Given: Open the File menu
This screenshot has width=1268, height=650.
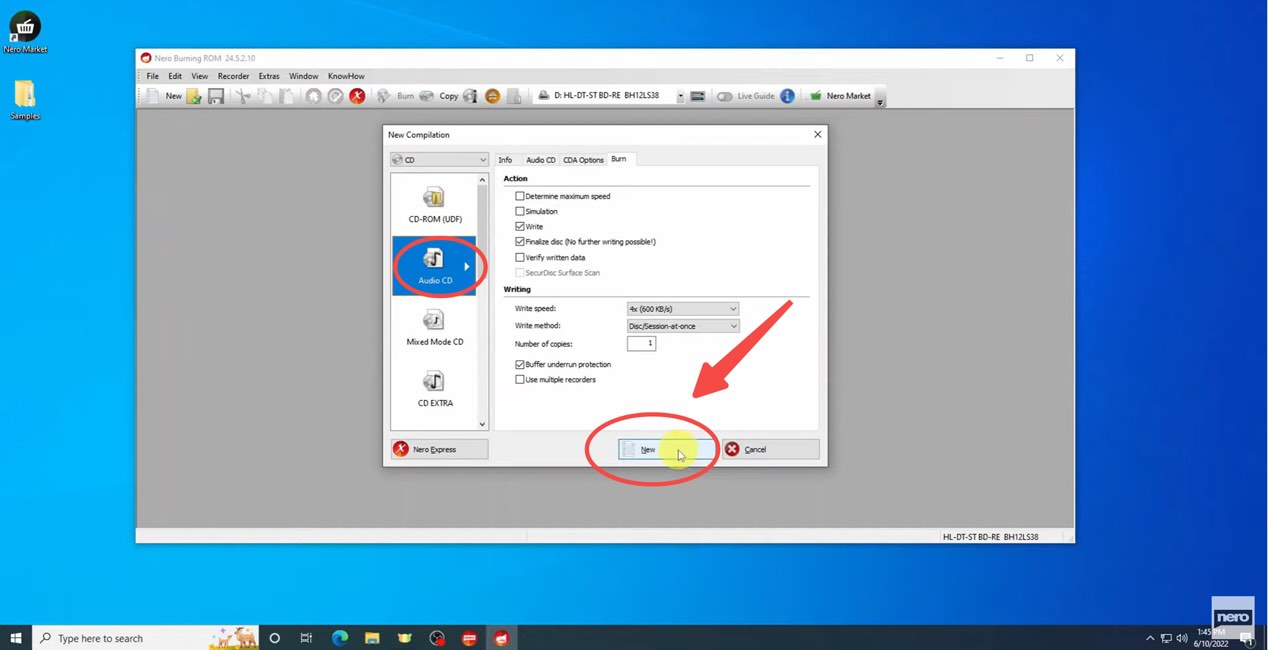Looking at the screenshot, I should point(153,76).
